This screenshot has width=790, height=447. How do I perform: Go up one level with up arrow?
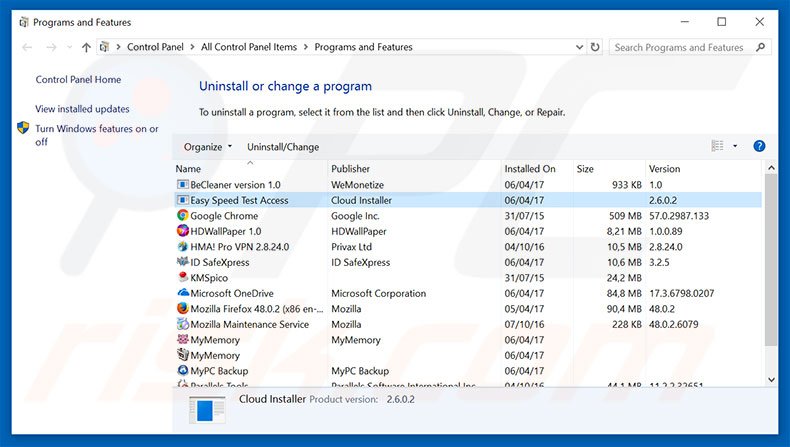click(x=87, y=47)
